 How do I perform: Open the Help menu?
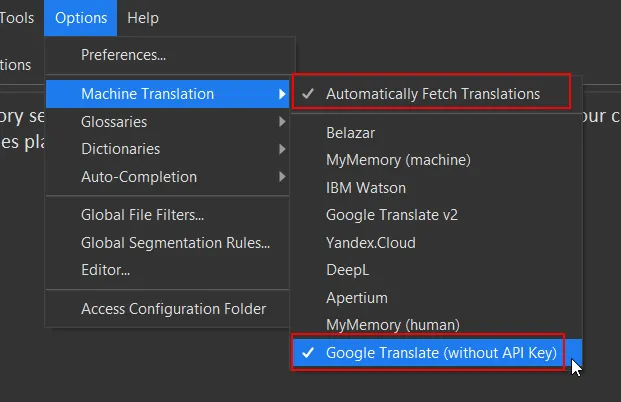(143, 17)
